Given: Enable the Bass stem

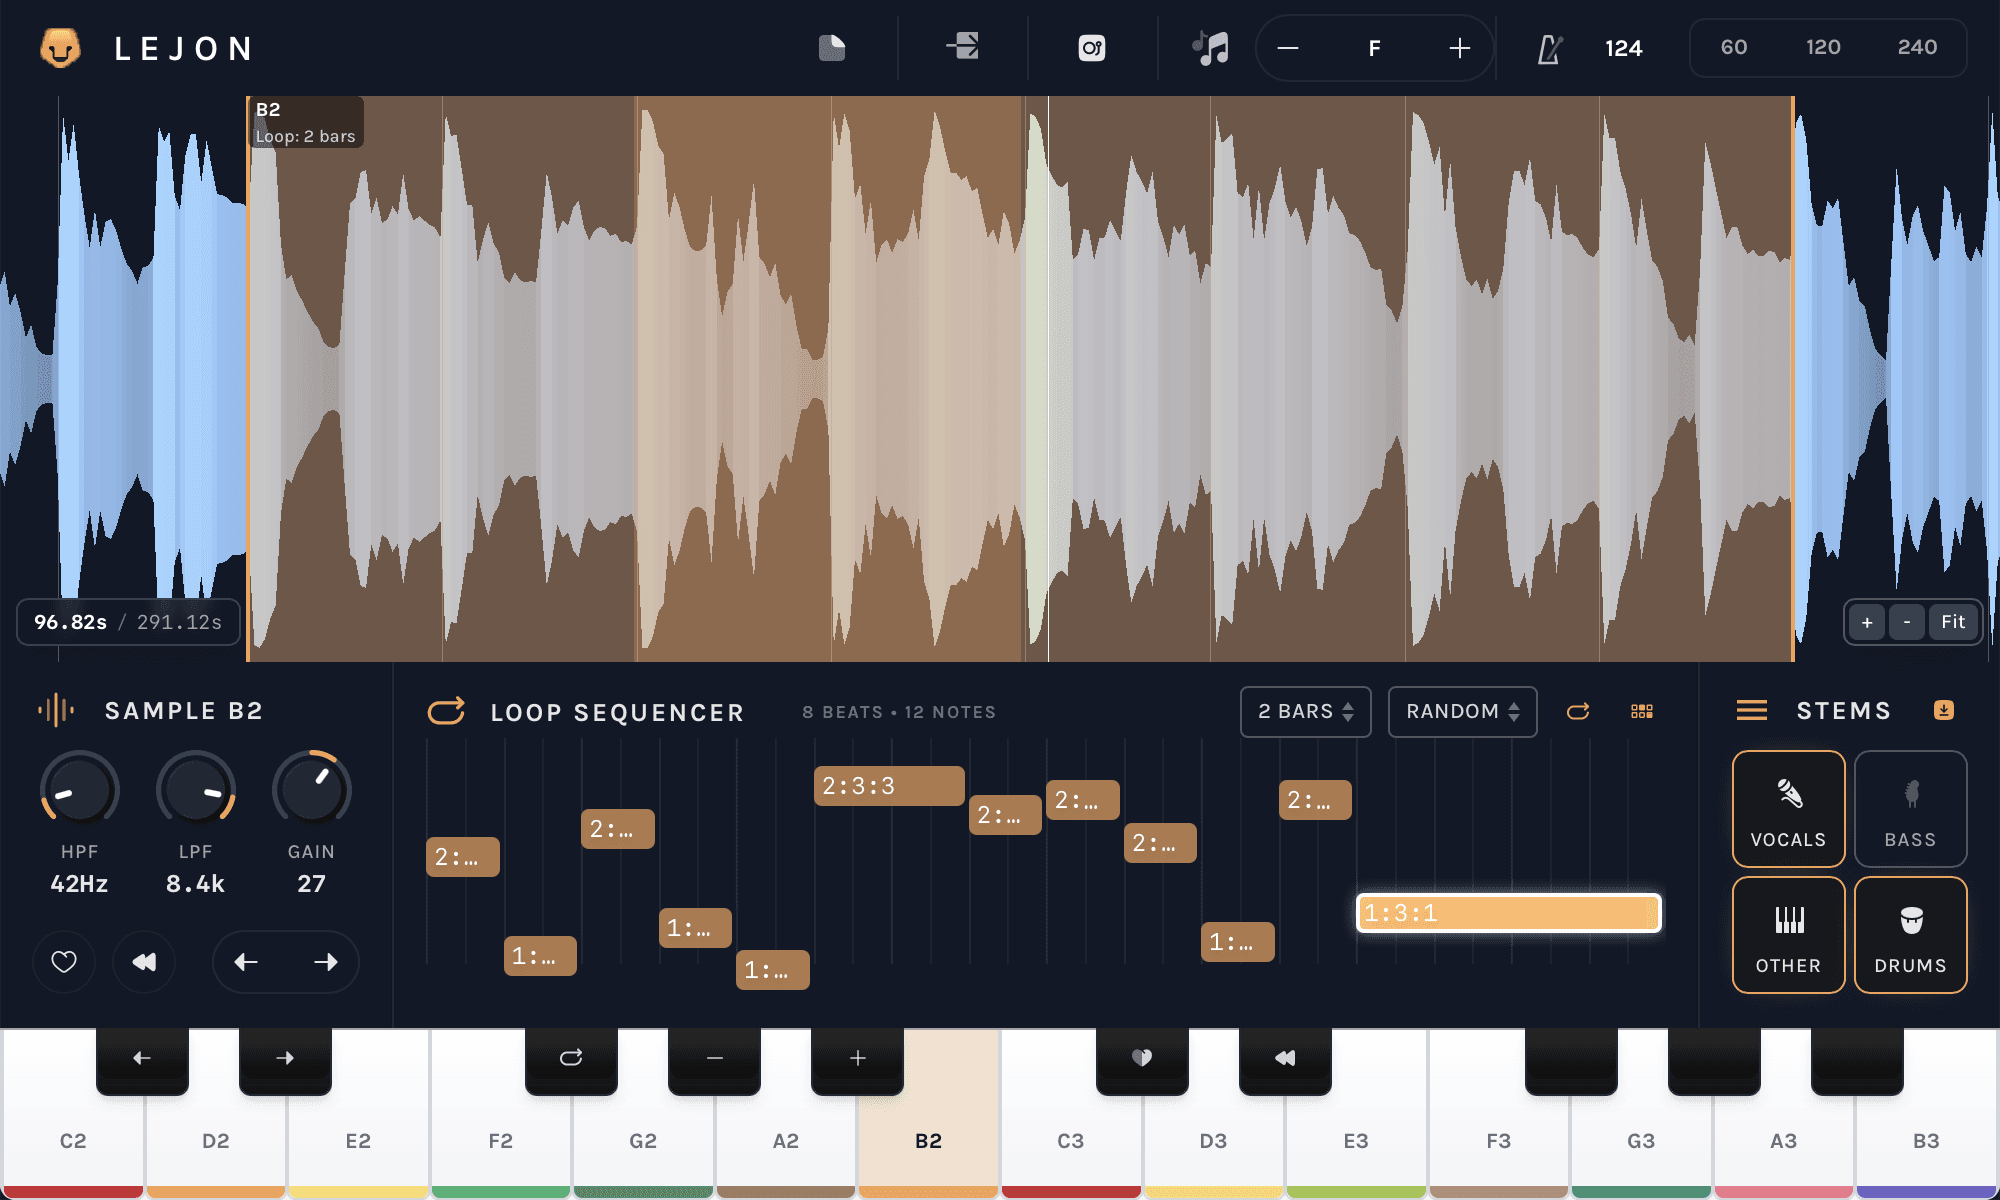Looking at the screenshot, I should point(1910,808).
